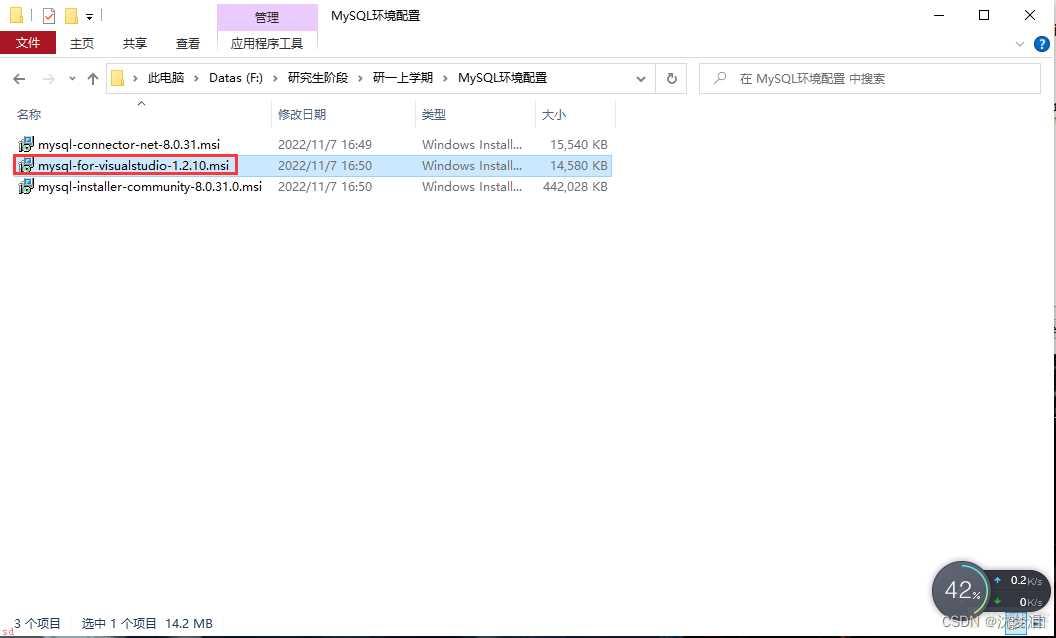The width and height of the screenshot is (1056, 638).
Task: Open the Customize Quick Access Toolbar dropdown
Action: [x=90, y=15]
